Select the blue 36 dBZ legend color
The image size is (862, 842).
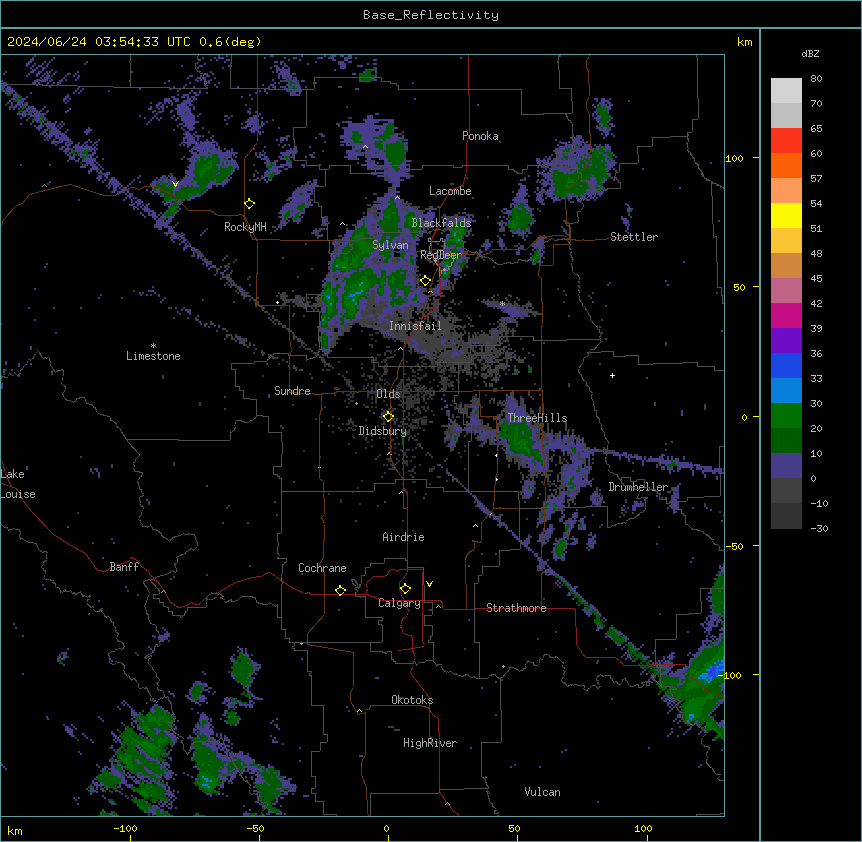(786, 365)
